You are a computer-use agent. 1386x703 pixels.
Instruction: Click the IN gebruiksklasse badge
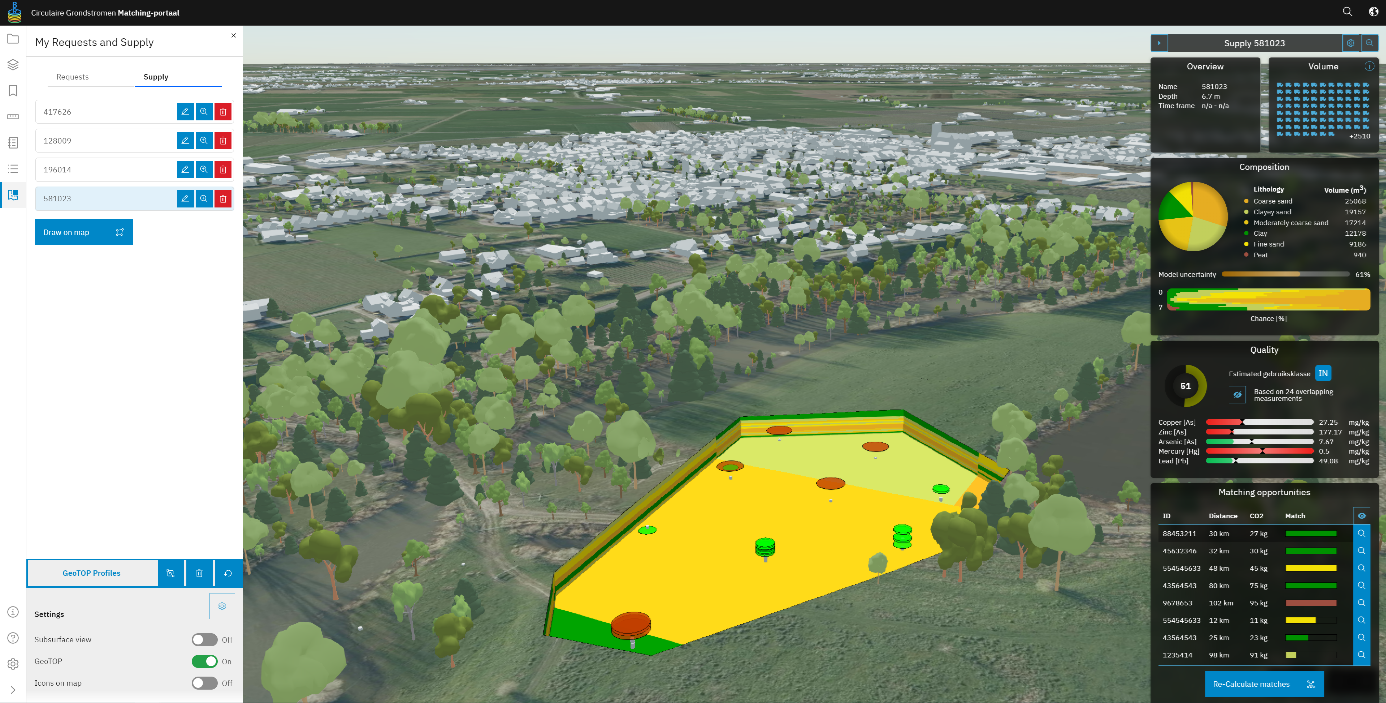pyautogui.click(x=1323, y=373)
